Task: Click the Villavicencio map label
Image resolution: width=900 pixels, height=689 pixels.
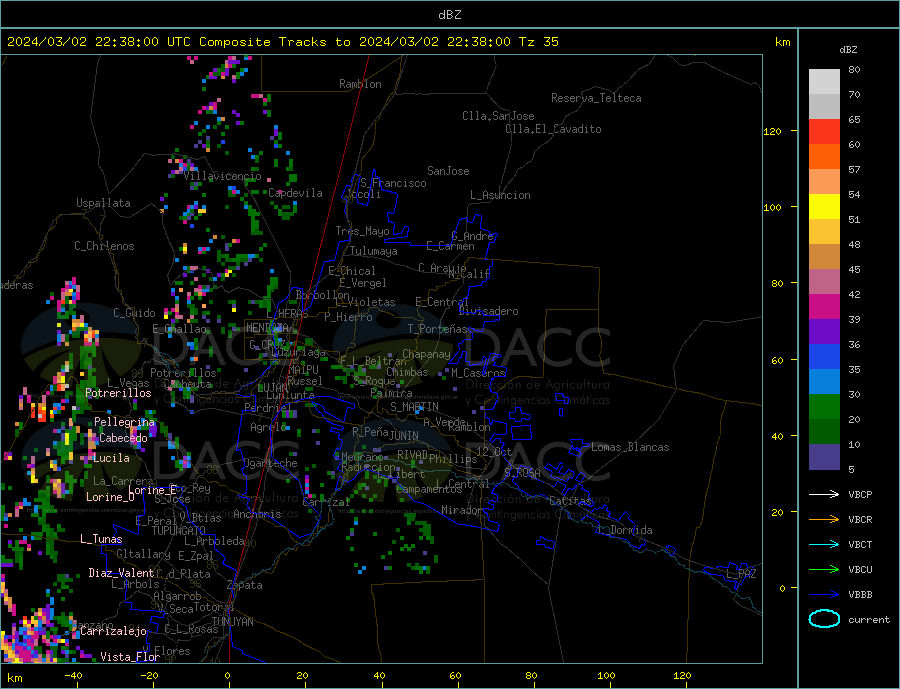Action: coord(223,176)
